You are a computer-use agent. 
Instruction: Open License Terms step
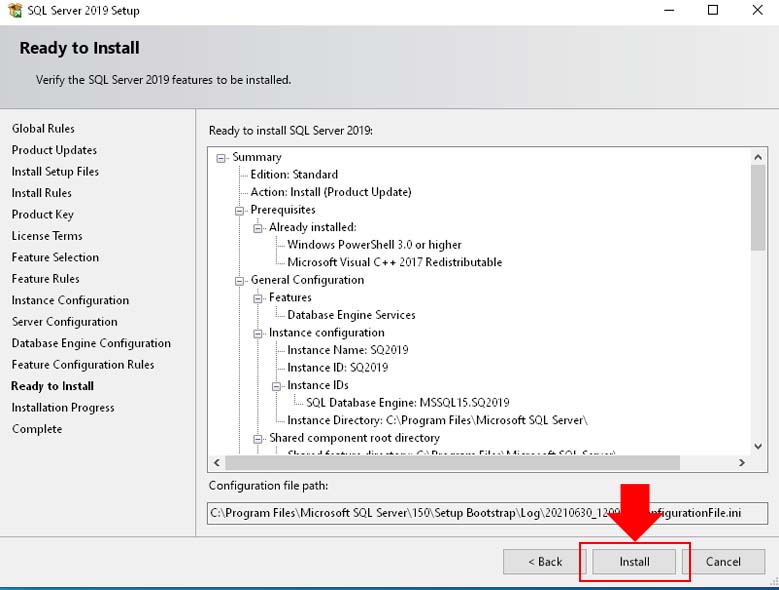pyautogui.click(x=47, y=236)
